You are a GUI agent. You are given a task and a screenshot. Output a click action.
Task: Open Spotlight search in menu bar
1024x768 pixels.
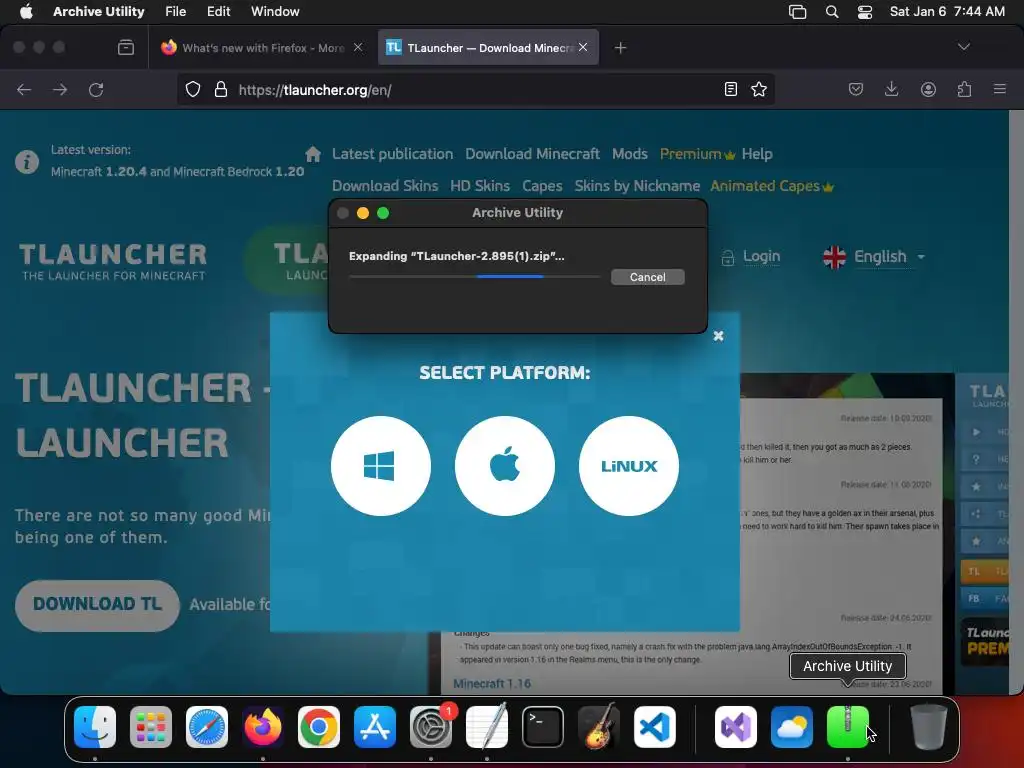click(831, 12)
